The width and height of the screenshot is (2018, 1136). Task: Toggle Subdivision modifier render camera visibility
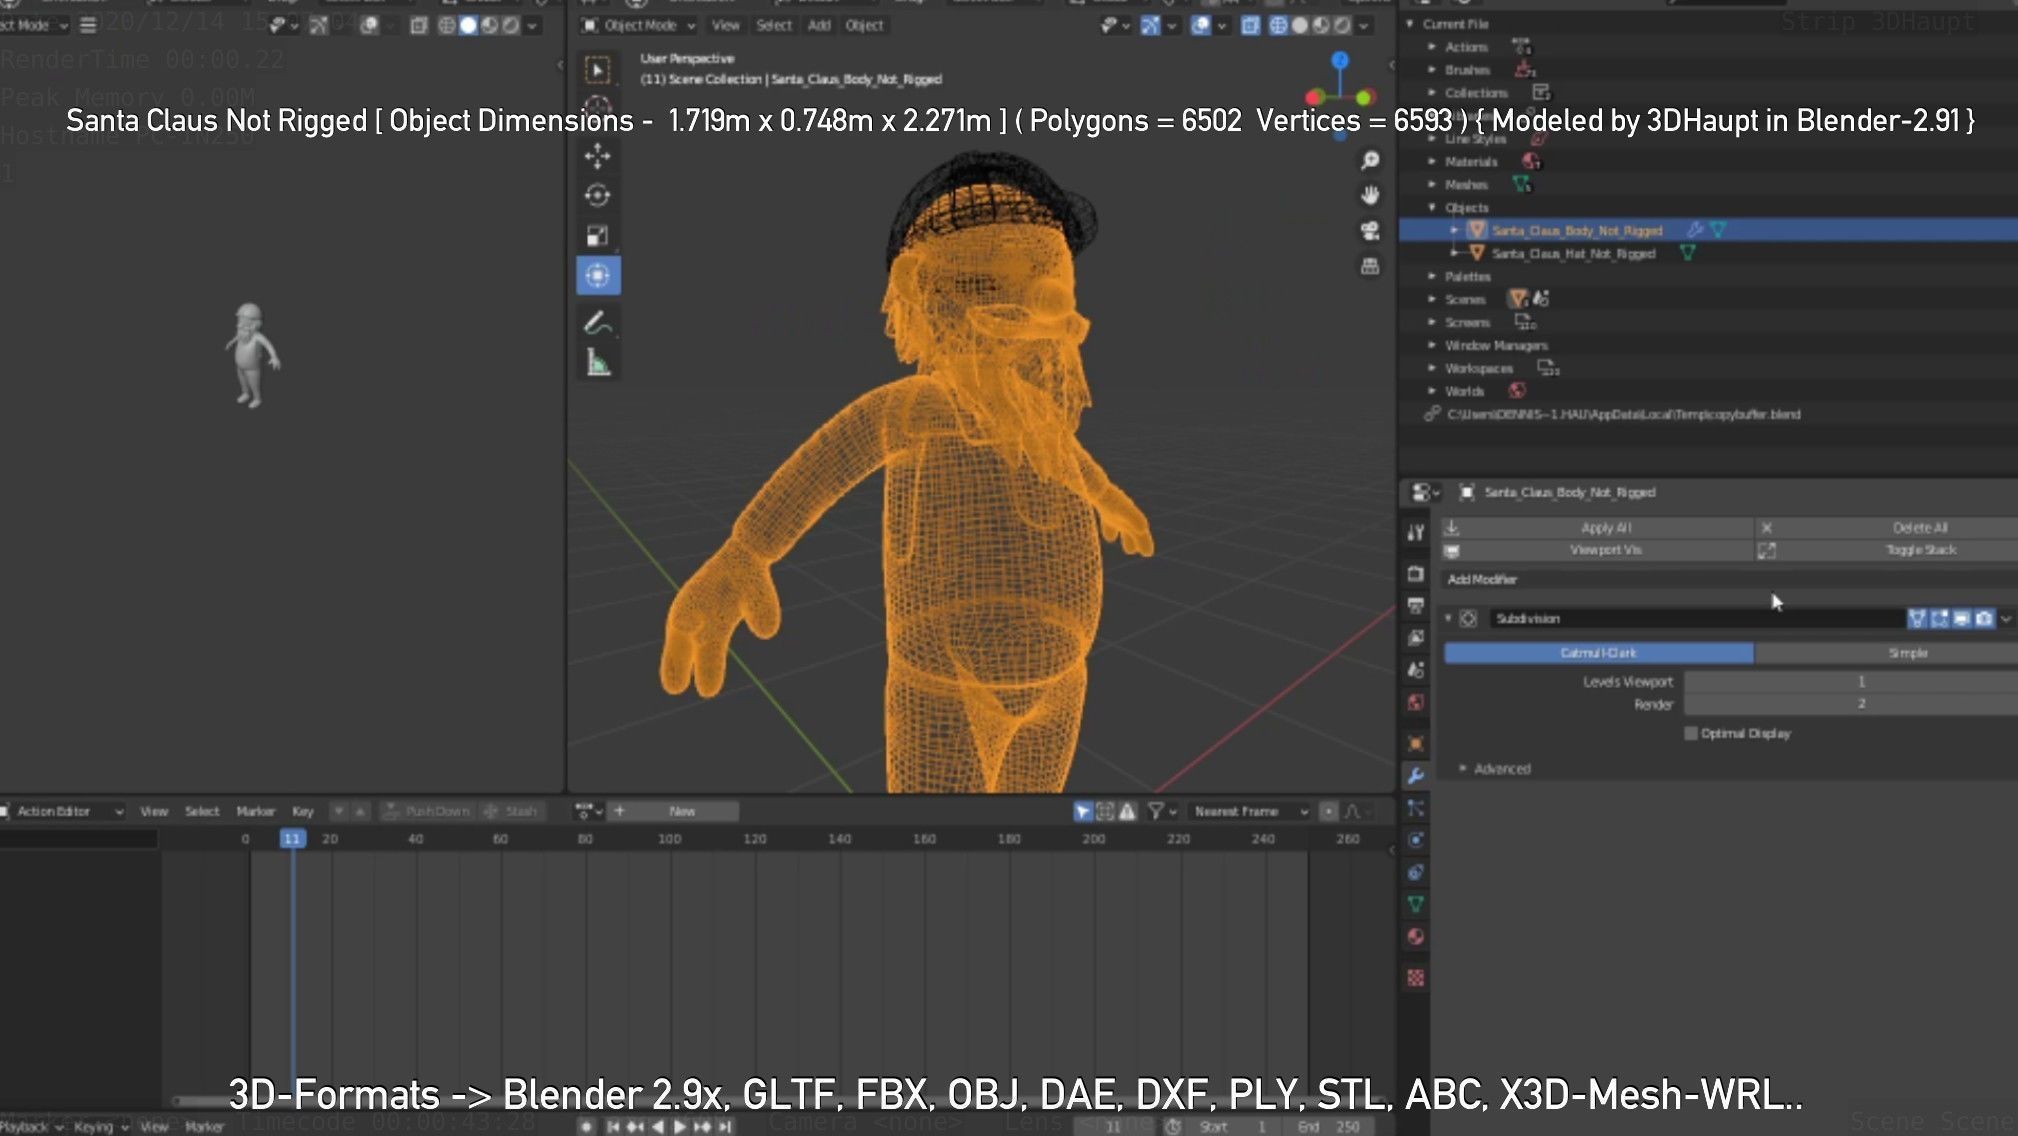pyautogui.click(x=1984, y=619)
